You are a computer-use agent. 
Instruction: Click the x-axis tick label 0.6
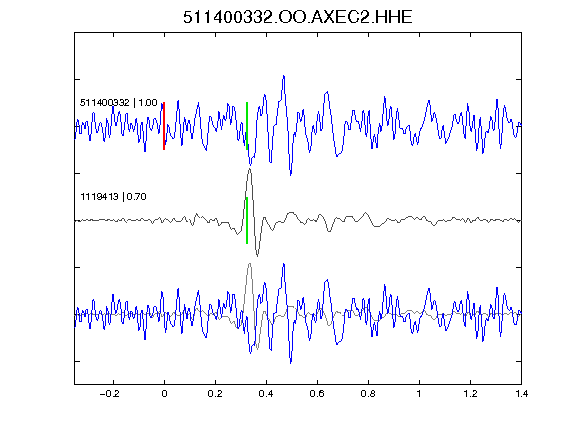(x=317, y=394)
